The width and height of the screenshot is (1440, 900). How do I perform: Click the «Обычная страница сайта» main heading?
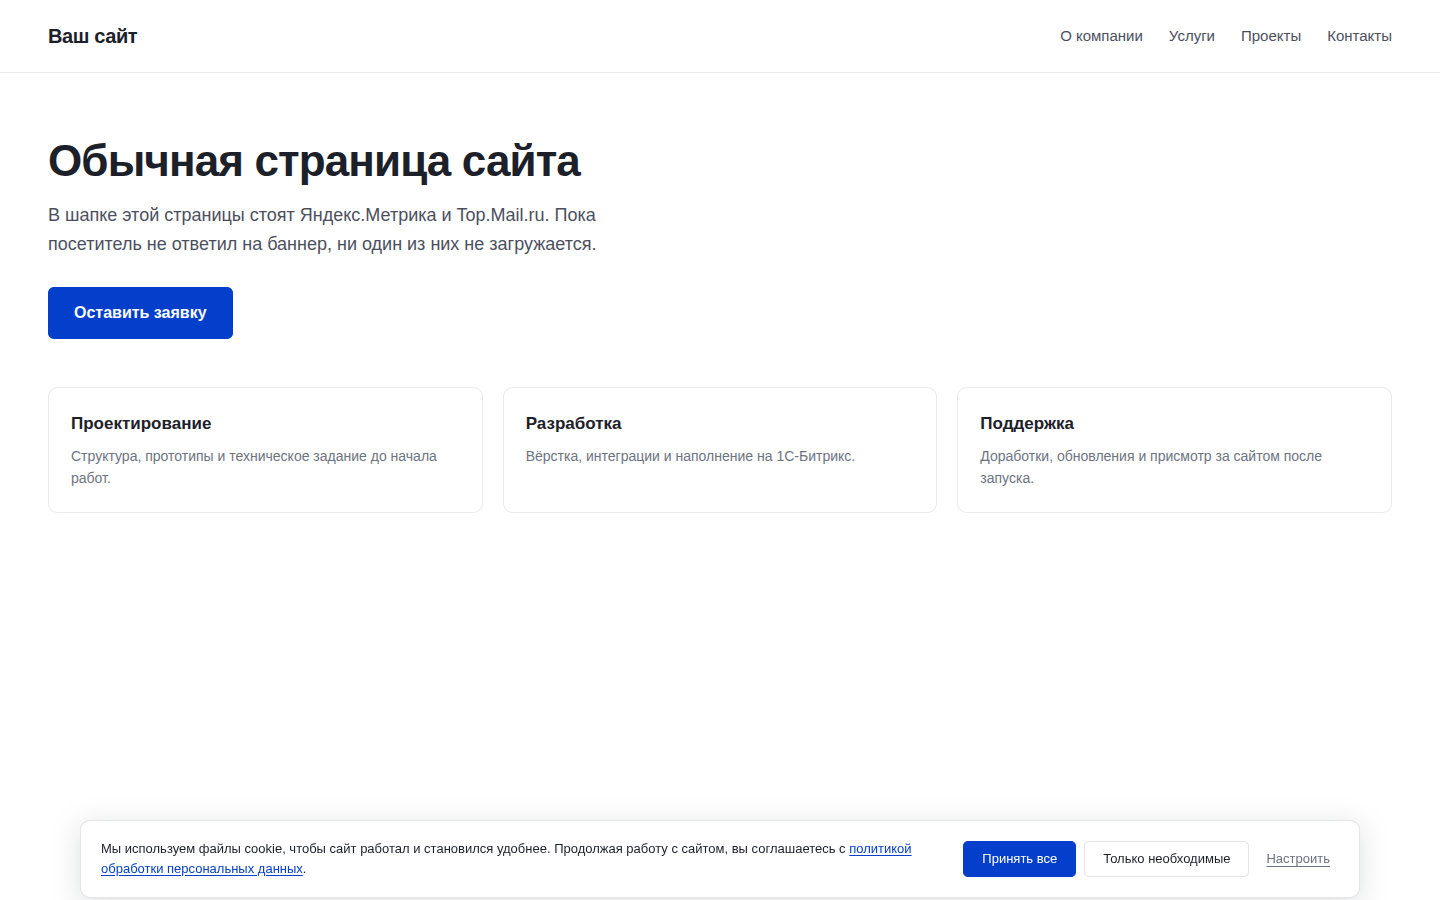314,161
